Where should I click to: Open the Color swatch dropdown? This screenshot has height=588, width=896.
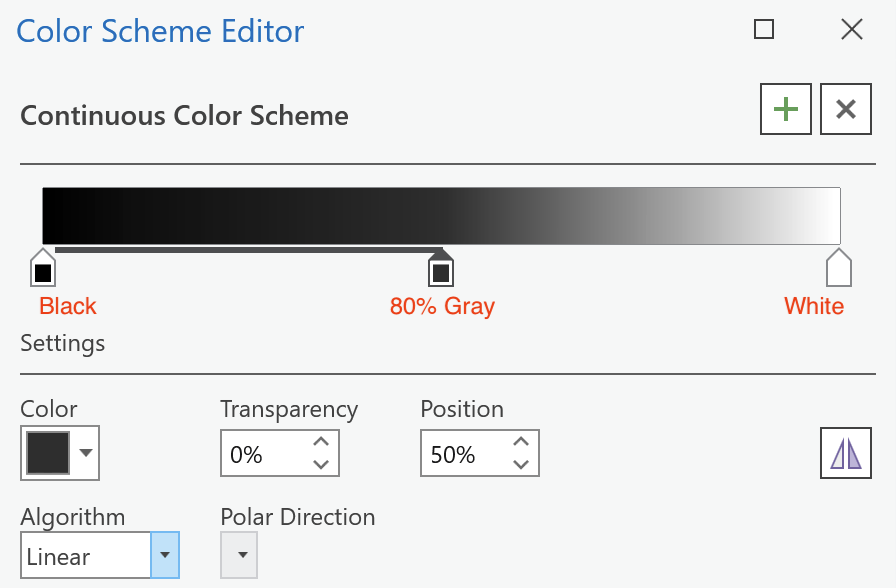(60, 453)
